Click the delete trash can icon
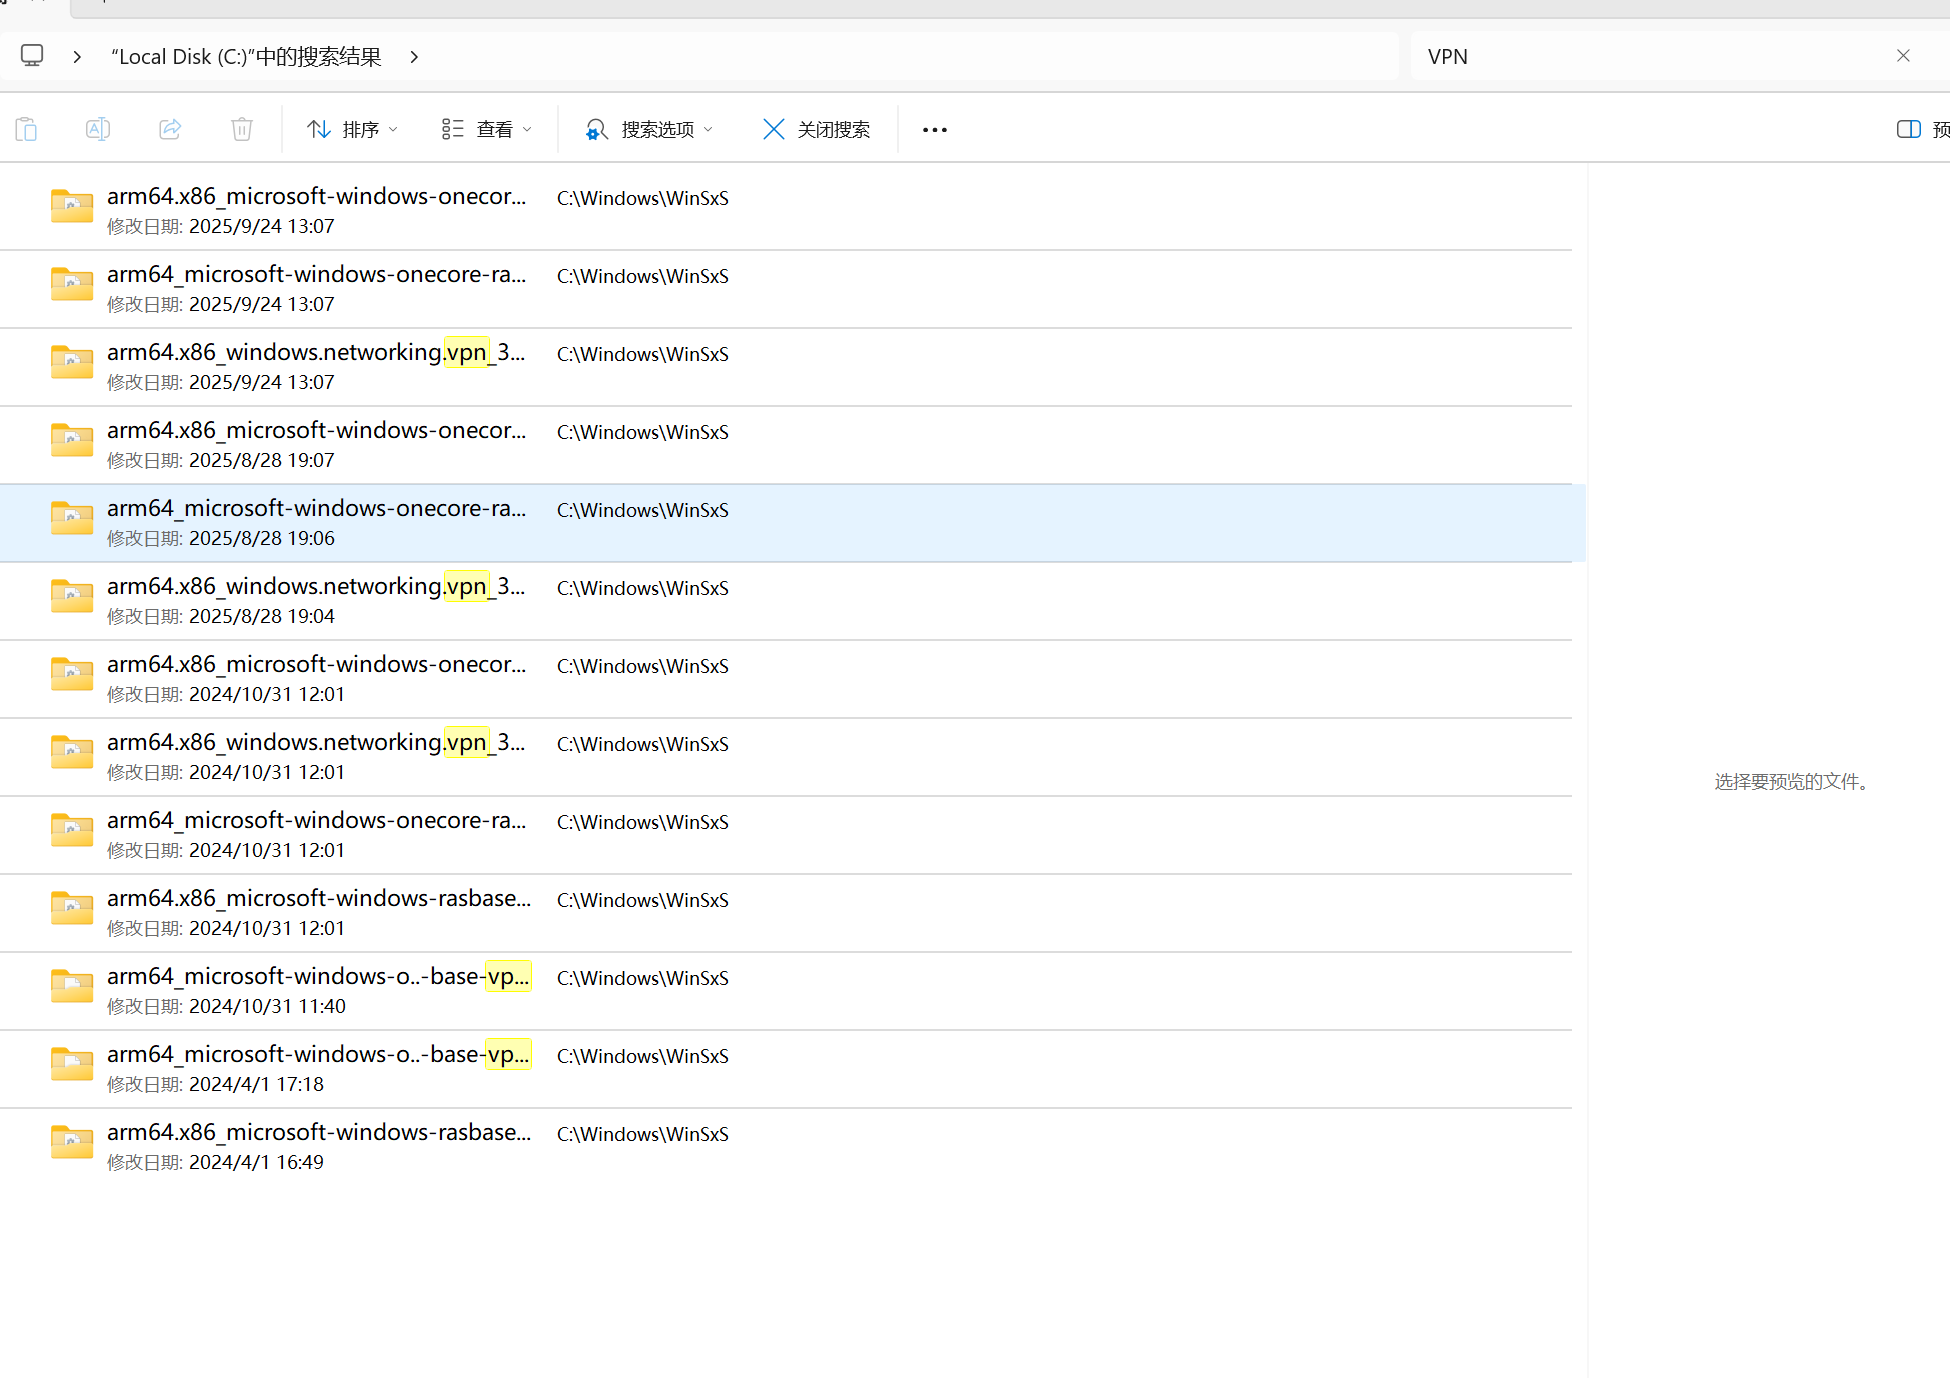 (242, 129)
